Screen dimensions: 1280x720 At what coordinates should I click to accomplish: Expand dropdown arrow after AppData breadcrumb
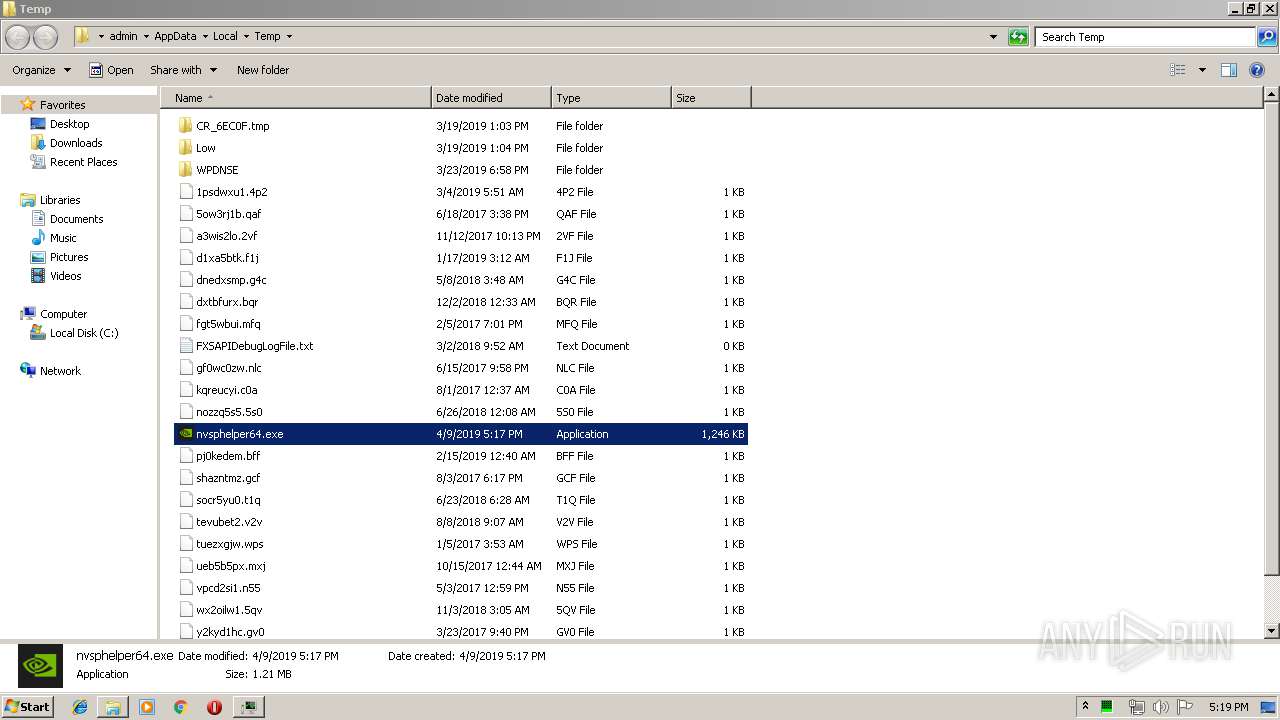tap(204, 37)
